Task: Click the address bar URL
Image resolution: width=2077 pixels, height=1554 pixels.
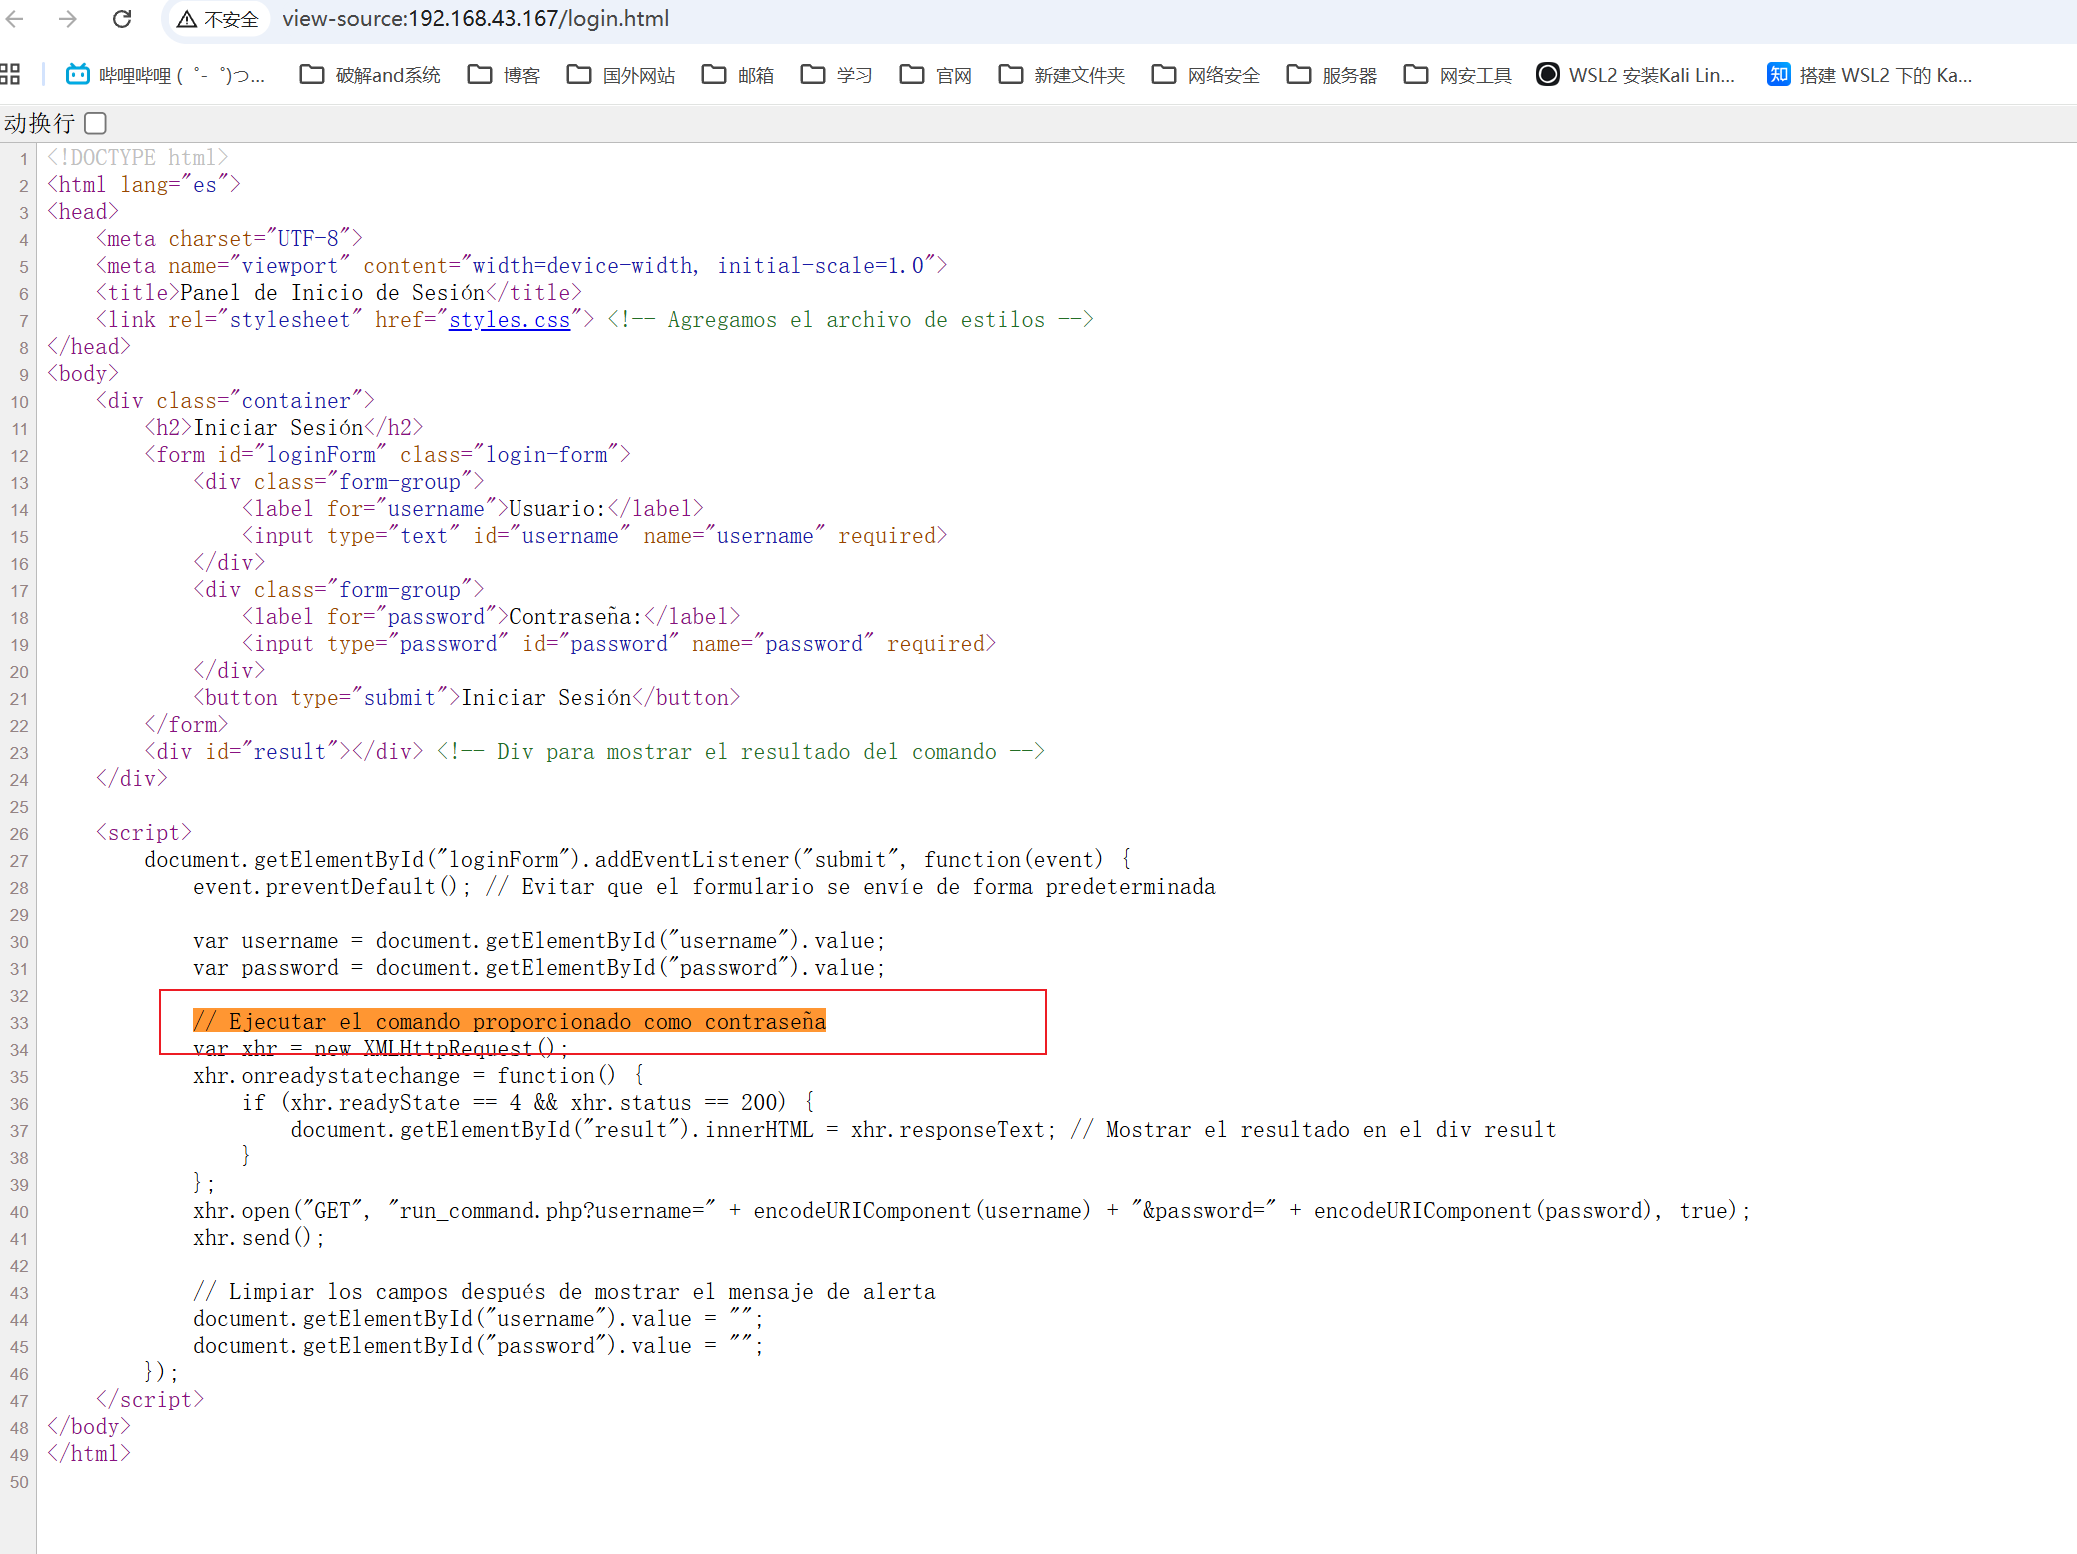Action: pos(476,19)
